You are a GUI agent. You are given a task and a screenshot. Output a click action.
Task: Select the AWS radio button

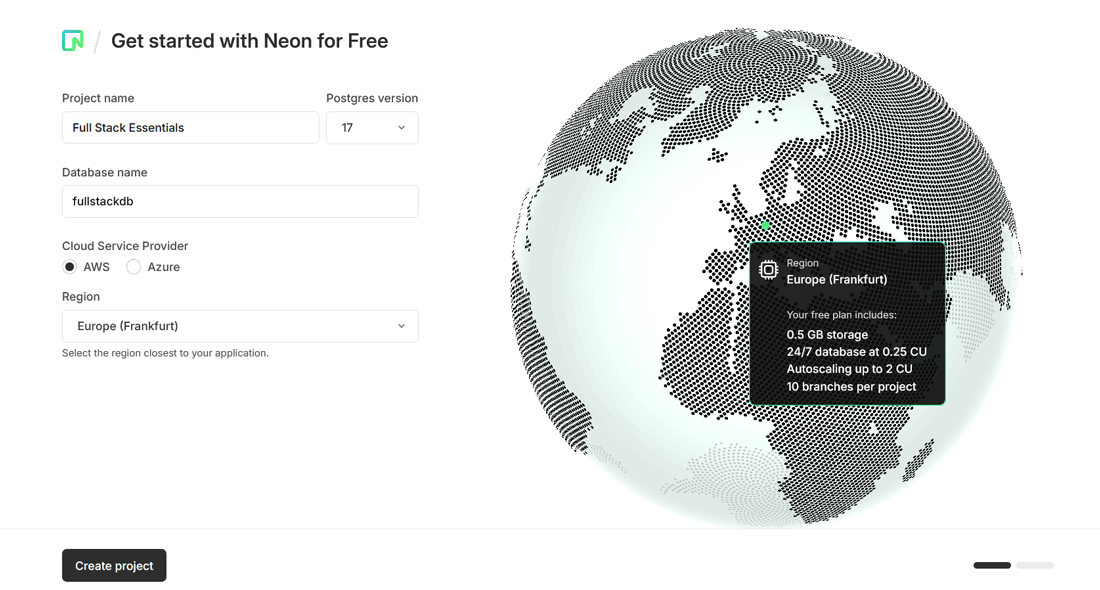(69, 267)
